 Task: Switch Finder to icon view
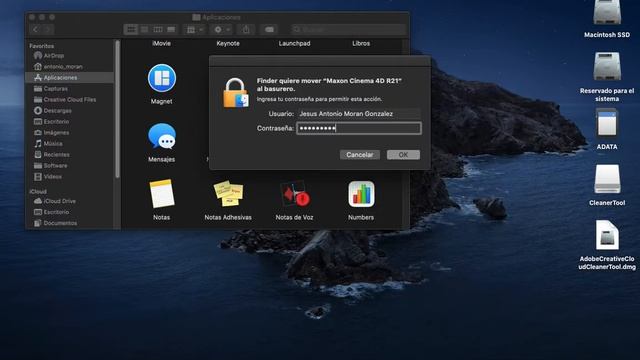tap(131, 29)
